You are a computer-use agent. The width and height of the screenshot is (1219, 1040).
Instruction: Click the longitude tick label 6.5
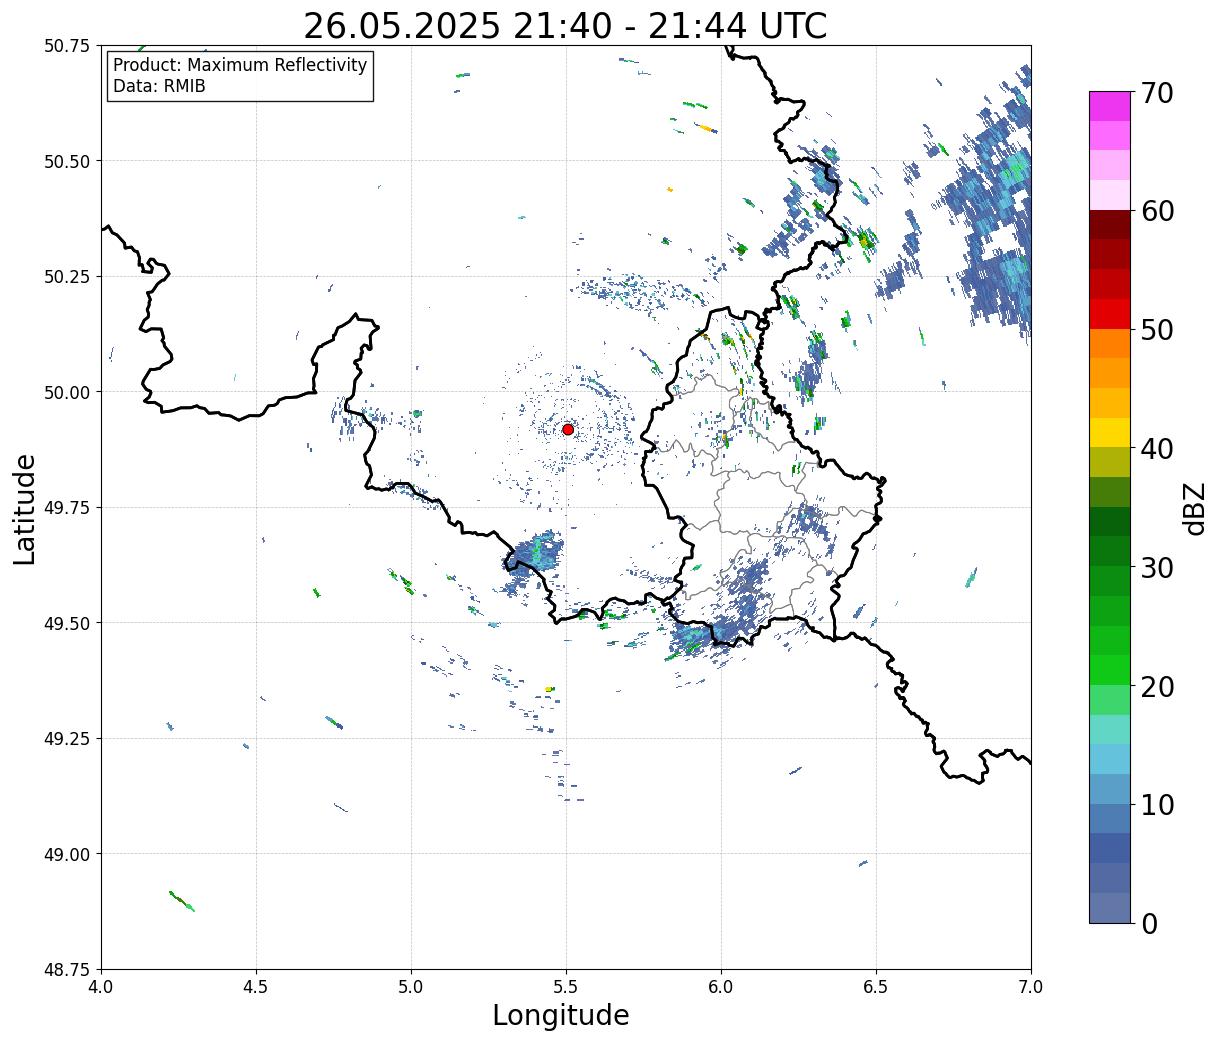(x=876, y=987)
